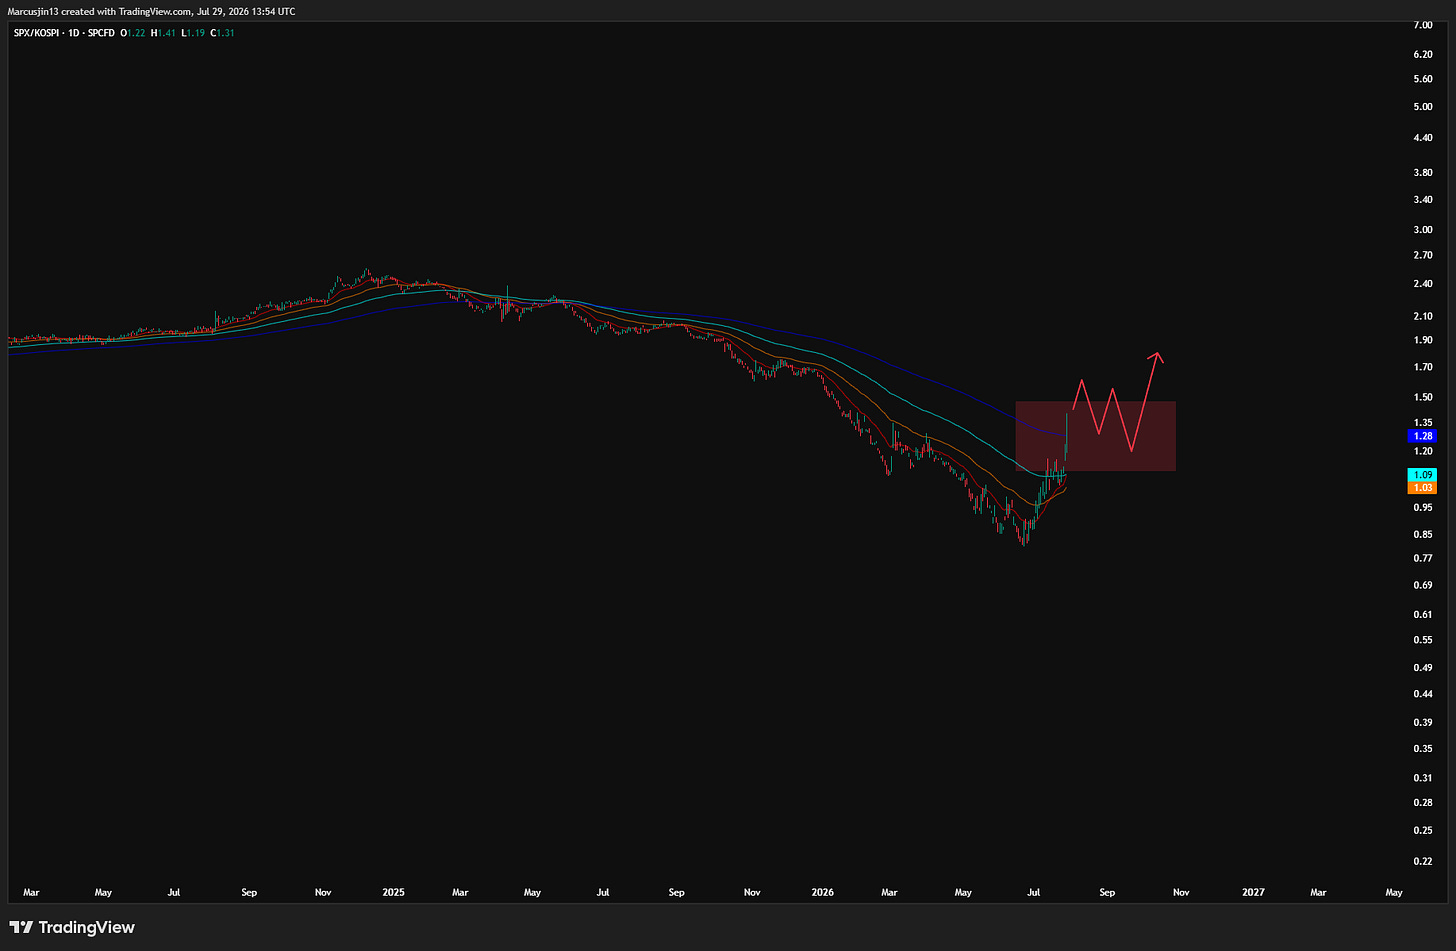Click the 4.40 price axis label
This screenshot has height=951, width=1456.
click(1422, 138)
